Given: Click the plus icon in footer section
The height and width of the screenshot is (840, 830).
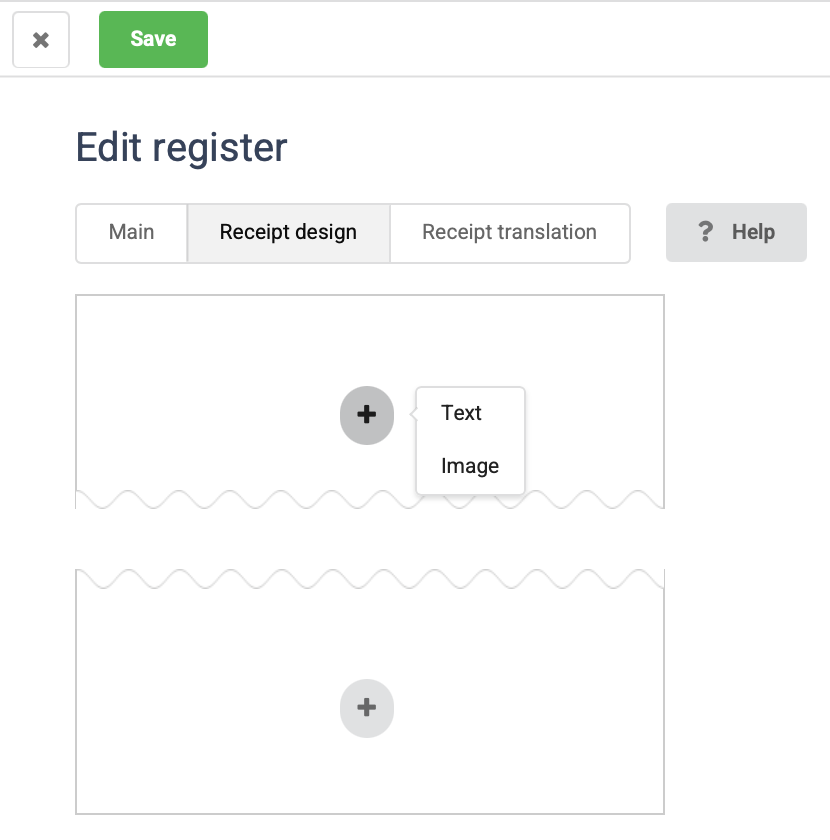Looking at the screenshot, I should (367, 707).
